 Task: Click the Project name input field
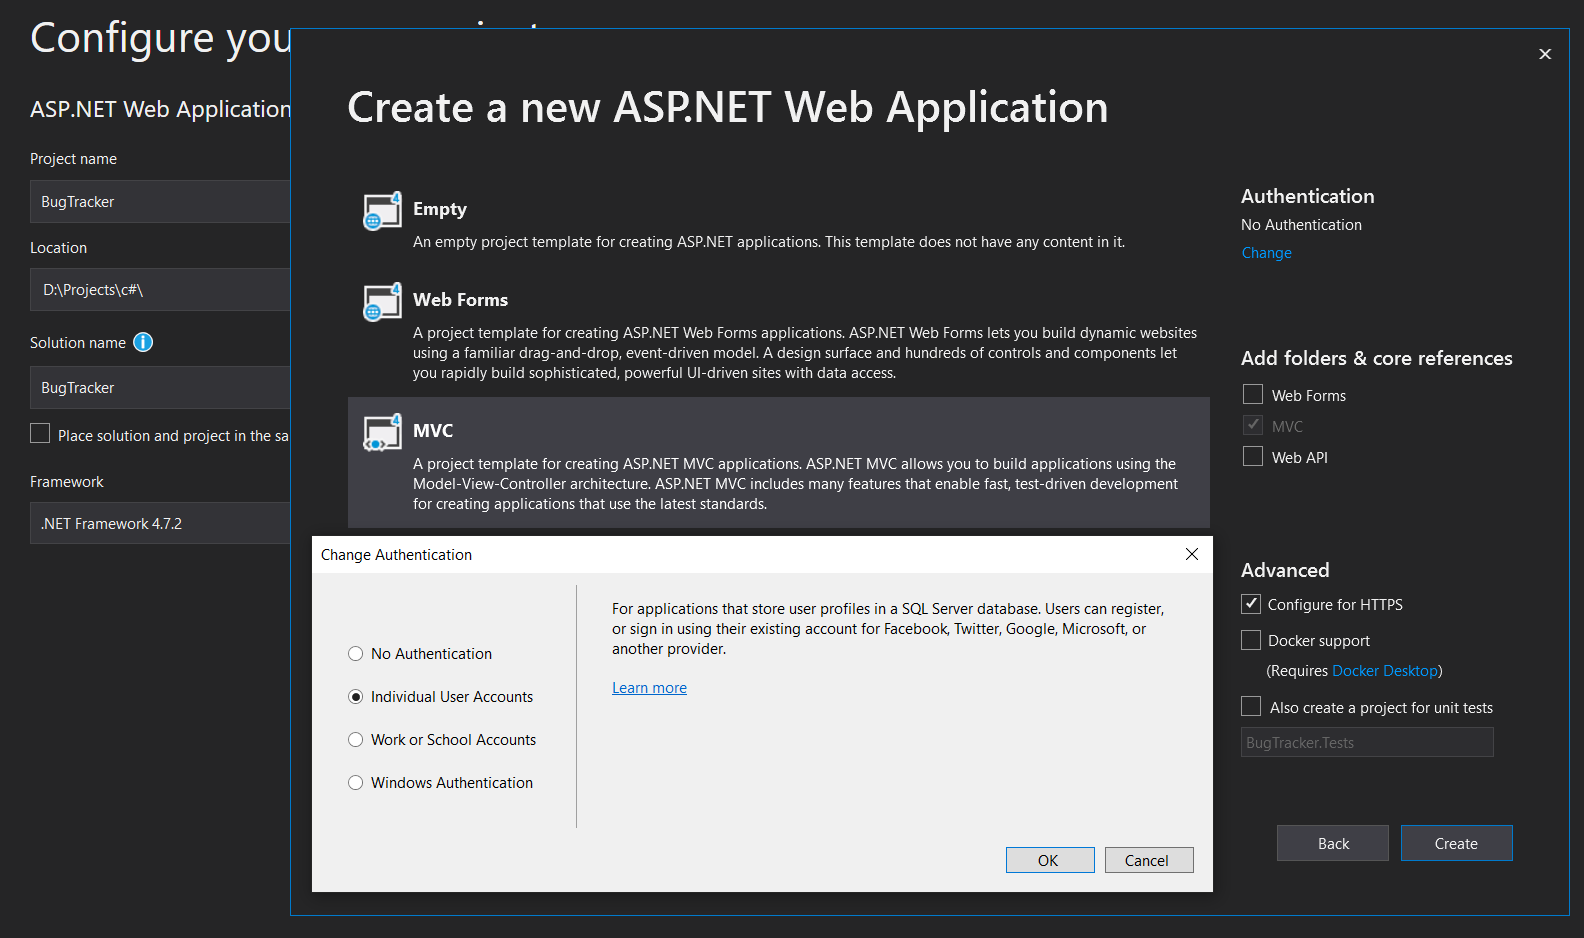coord(160,202)
